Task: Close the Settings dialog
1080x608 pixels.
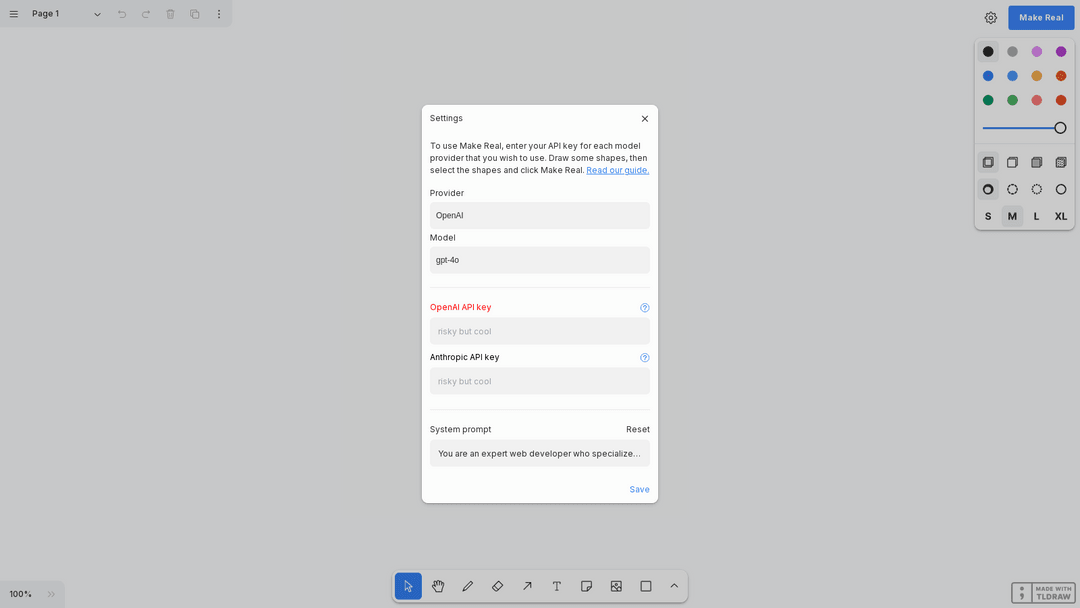Action: (645, 118)
